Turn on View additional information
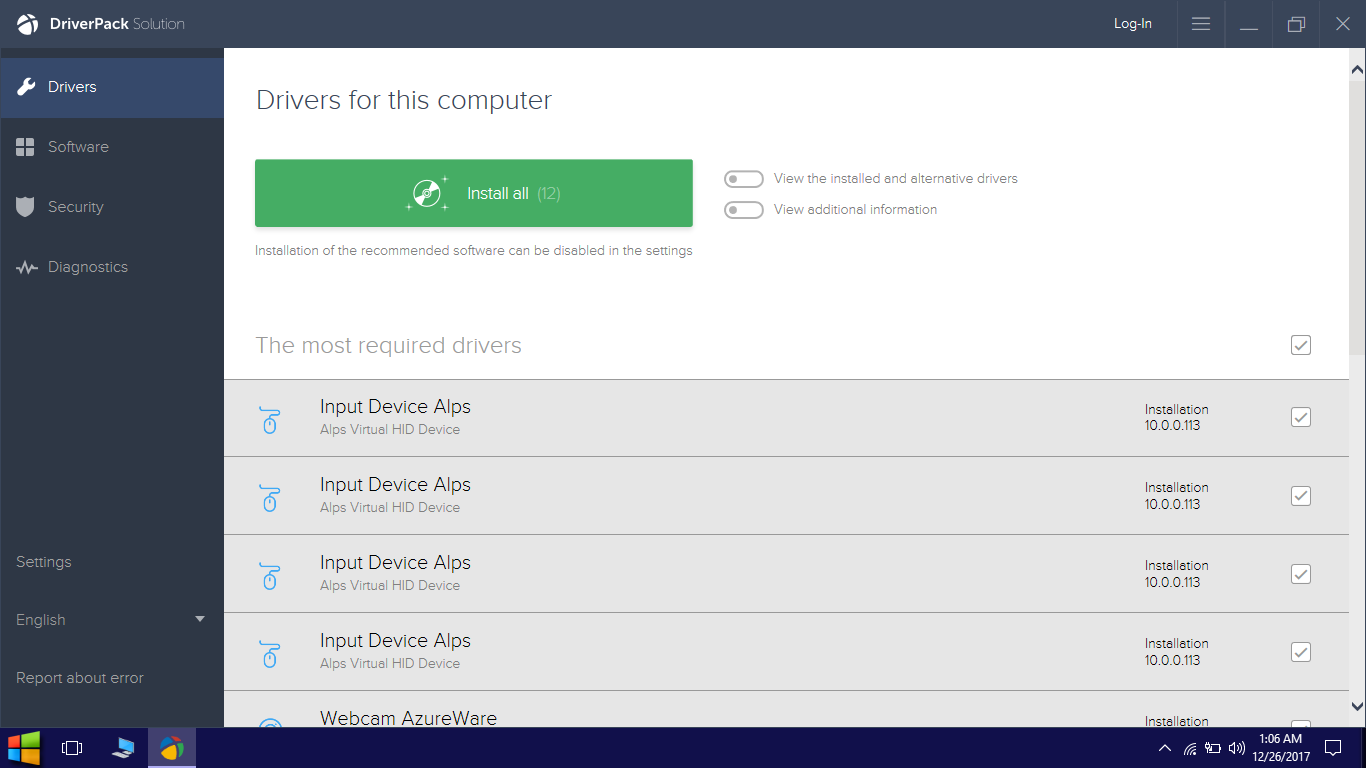 (x=744, y=210)
